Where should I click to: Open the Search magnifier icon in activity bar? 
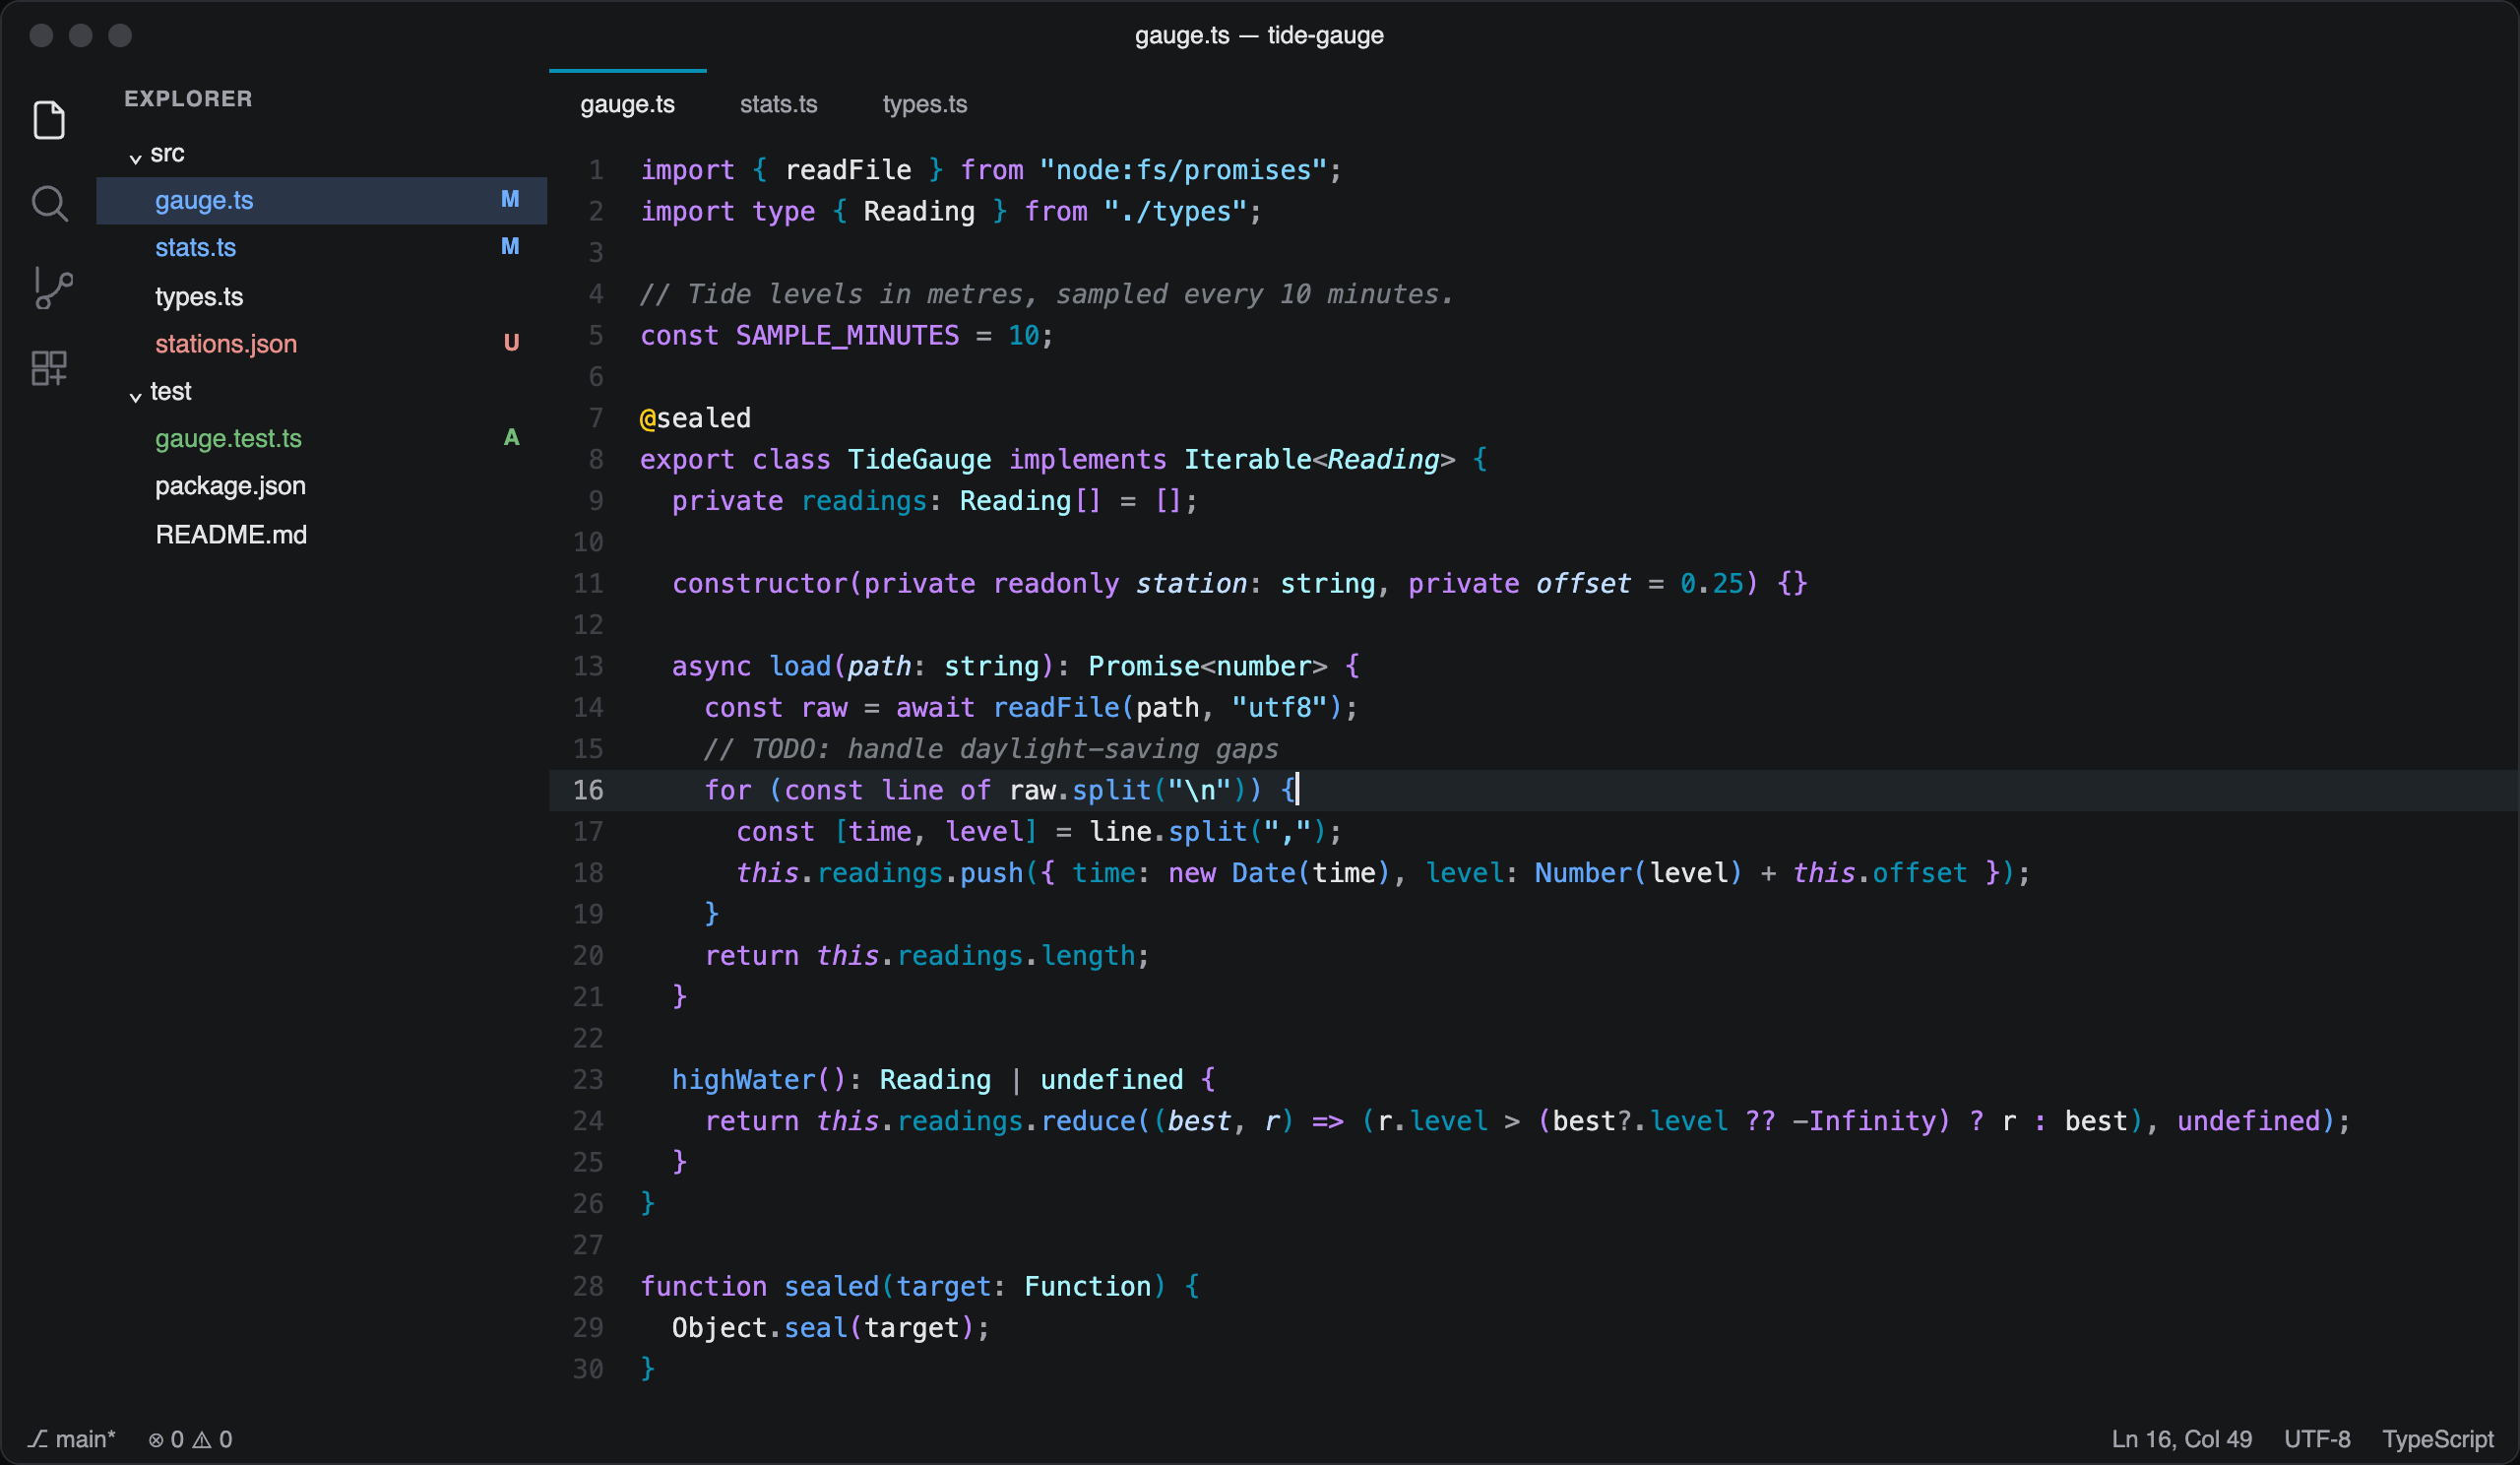pos(49,203)
